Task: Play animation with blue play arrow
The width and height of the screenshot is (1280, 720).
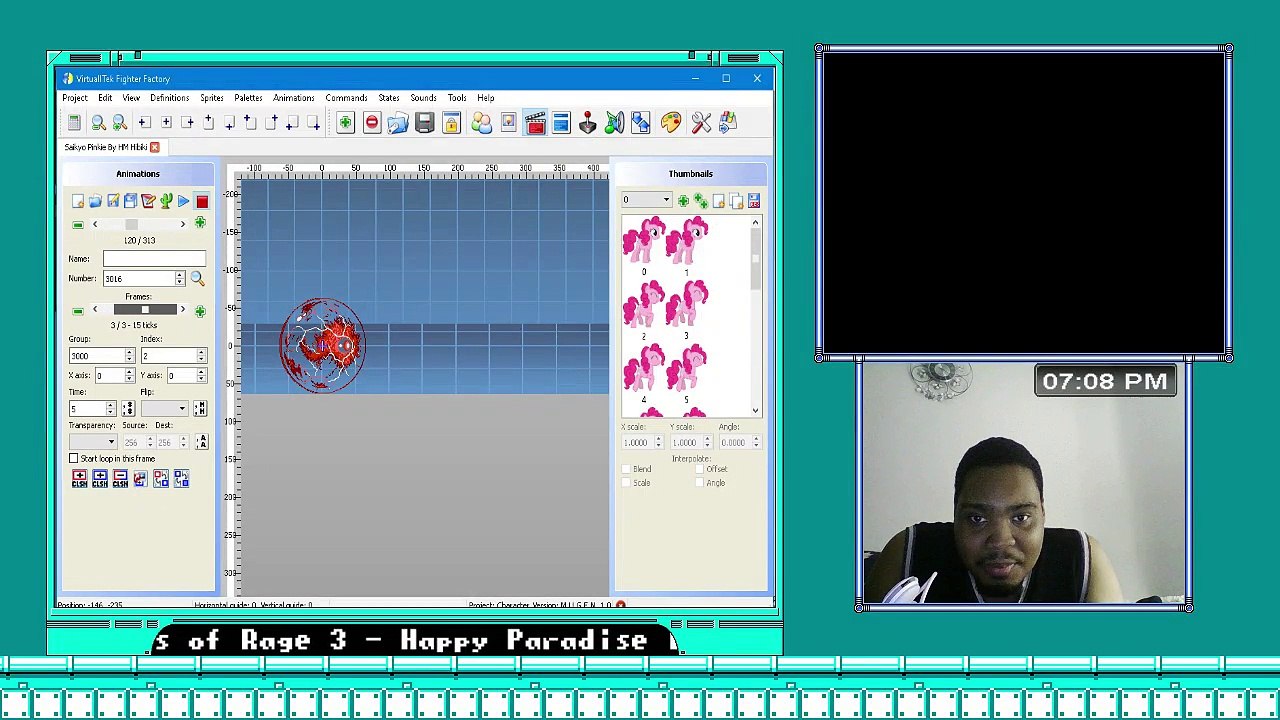Action: tap(184, 201)
